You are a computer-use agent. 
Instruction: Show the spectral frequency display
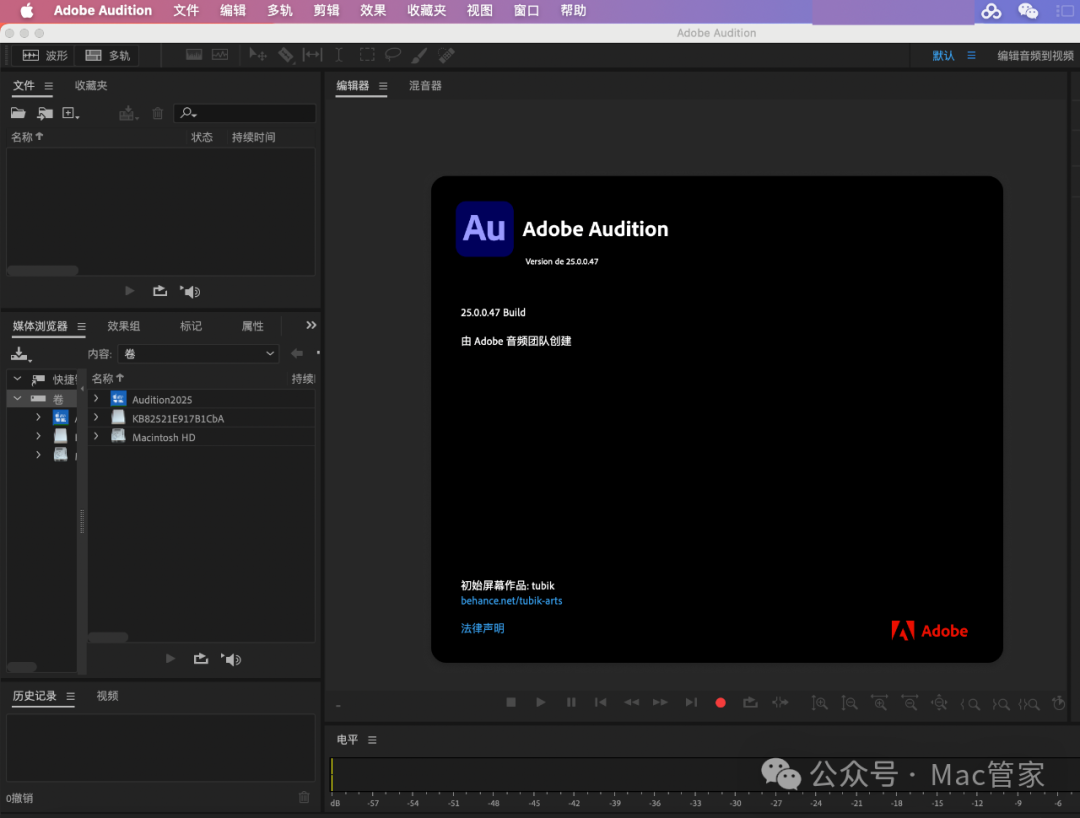[194, 55]
